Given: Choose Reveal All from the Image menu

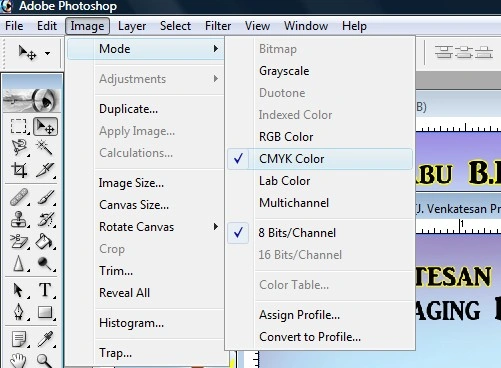Looking at the screenshot, I should tap(146, 293).
